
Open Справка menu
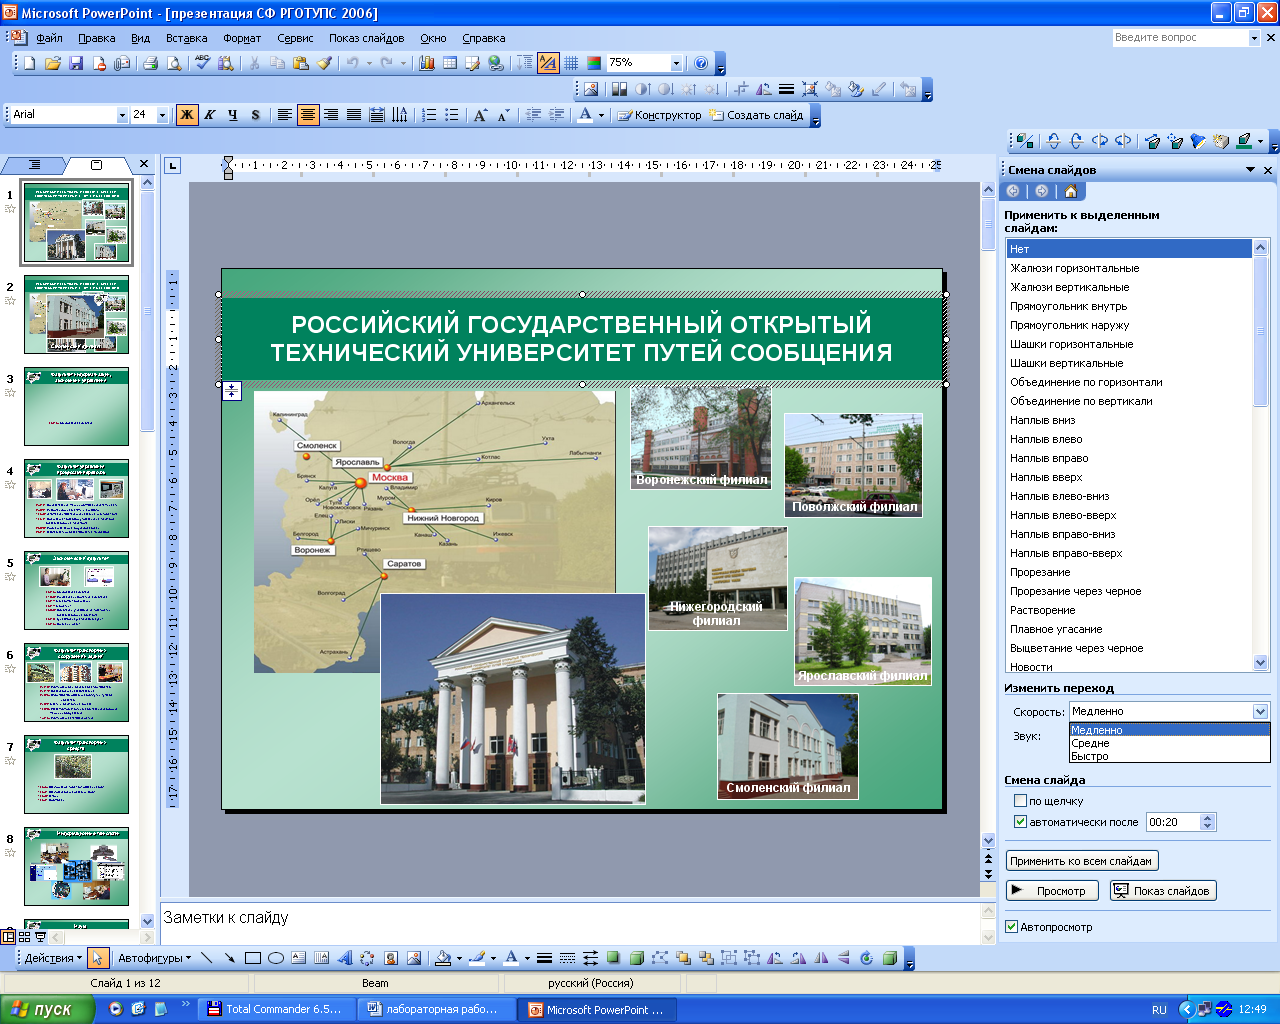(484, 38)
